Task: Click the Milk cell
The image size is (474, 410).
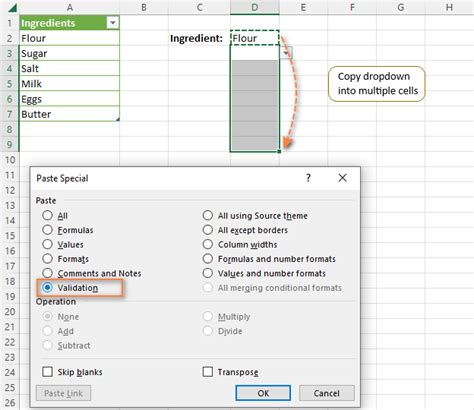Action: 69,84
